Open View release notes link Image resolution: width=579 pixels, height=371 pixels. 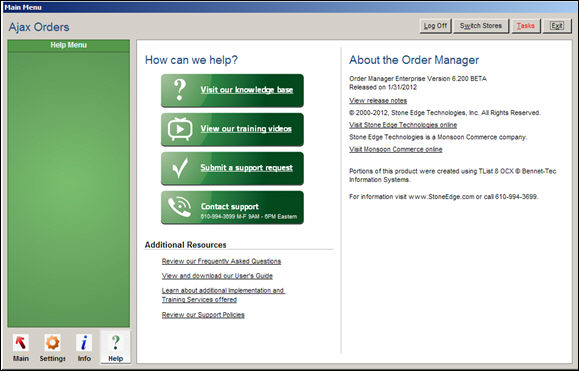click(378, 100)
